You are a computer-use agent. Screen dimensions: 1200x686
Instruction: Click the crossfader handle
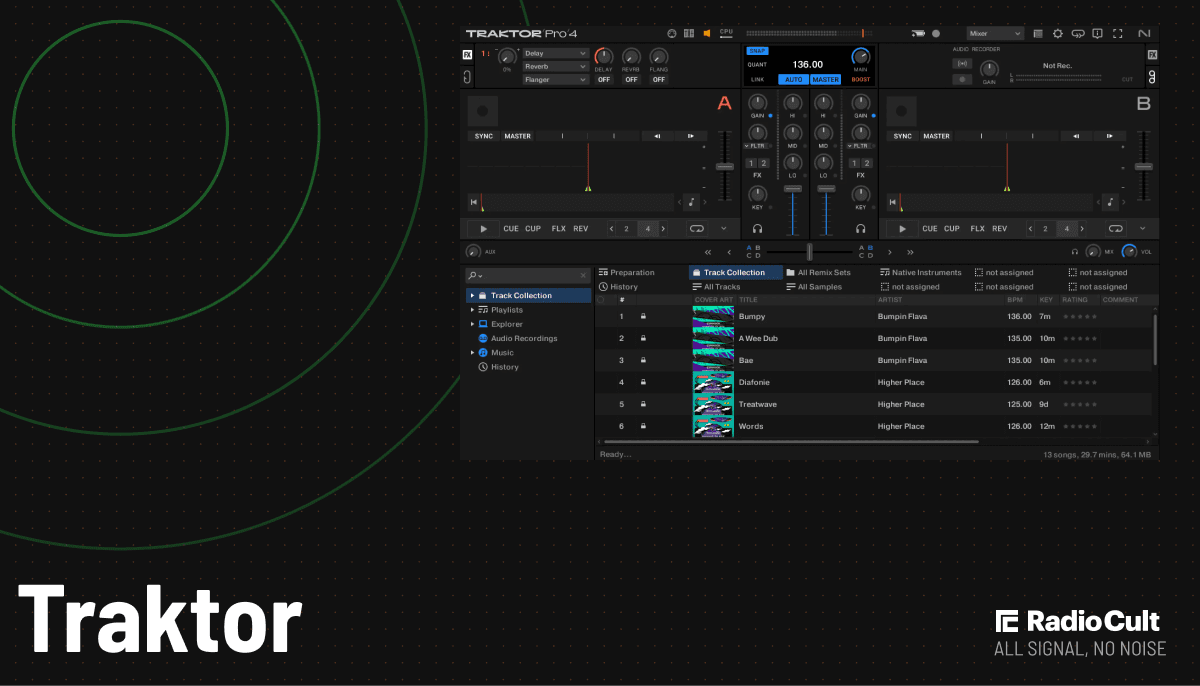809,251
